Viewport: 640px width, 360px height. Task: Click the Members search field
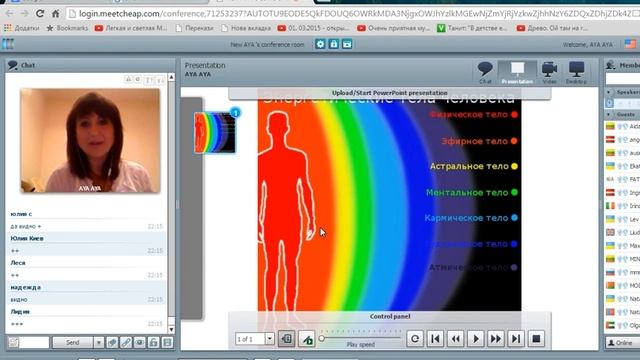(622, 79)
